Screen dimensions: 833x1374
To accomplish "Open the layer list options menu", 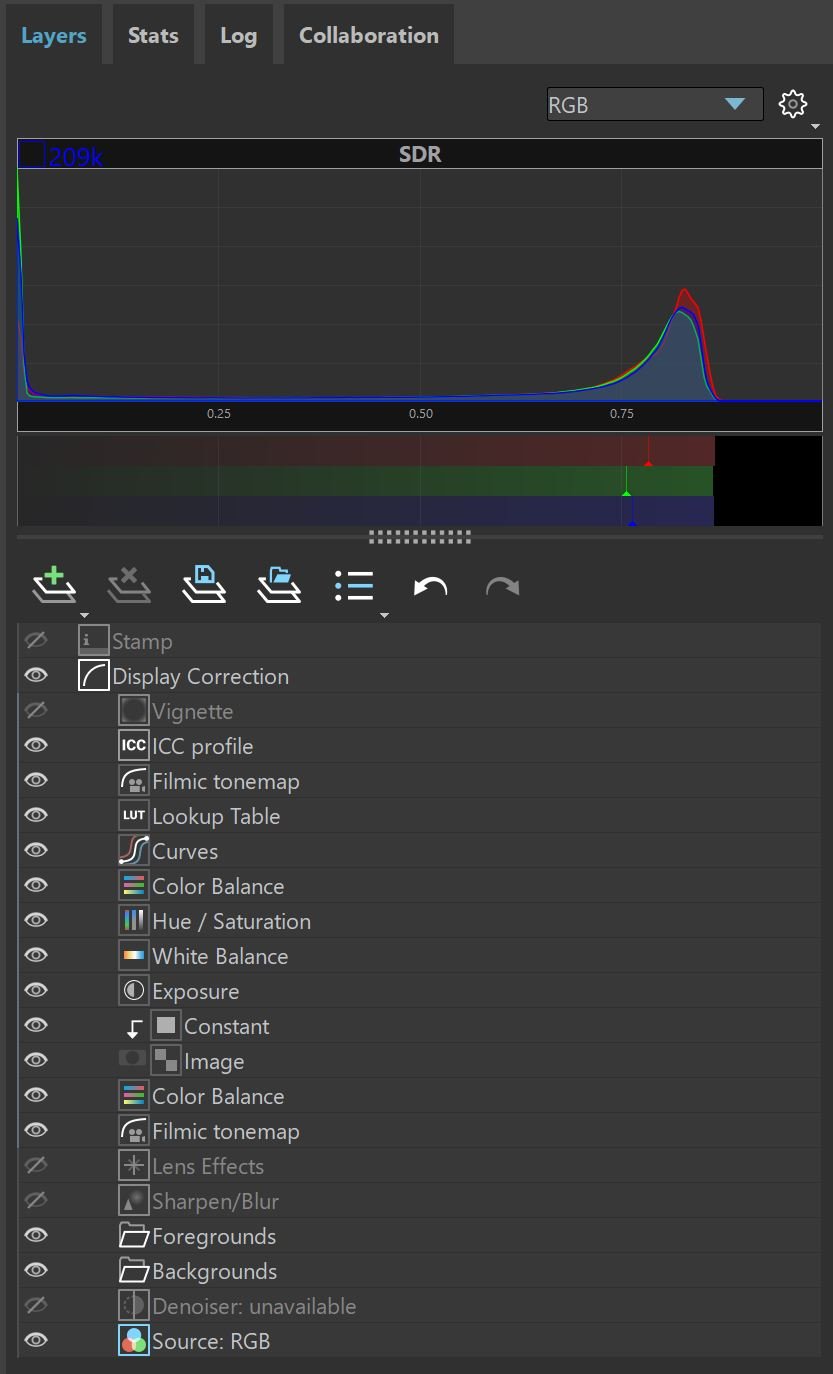I will coord(354,586).
